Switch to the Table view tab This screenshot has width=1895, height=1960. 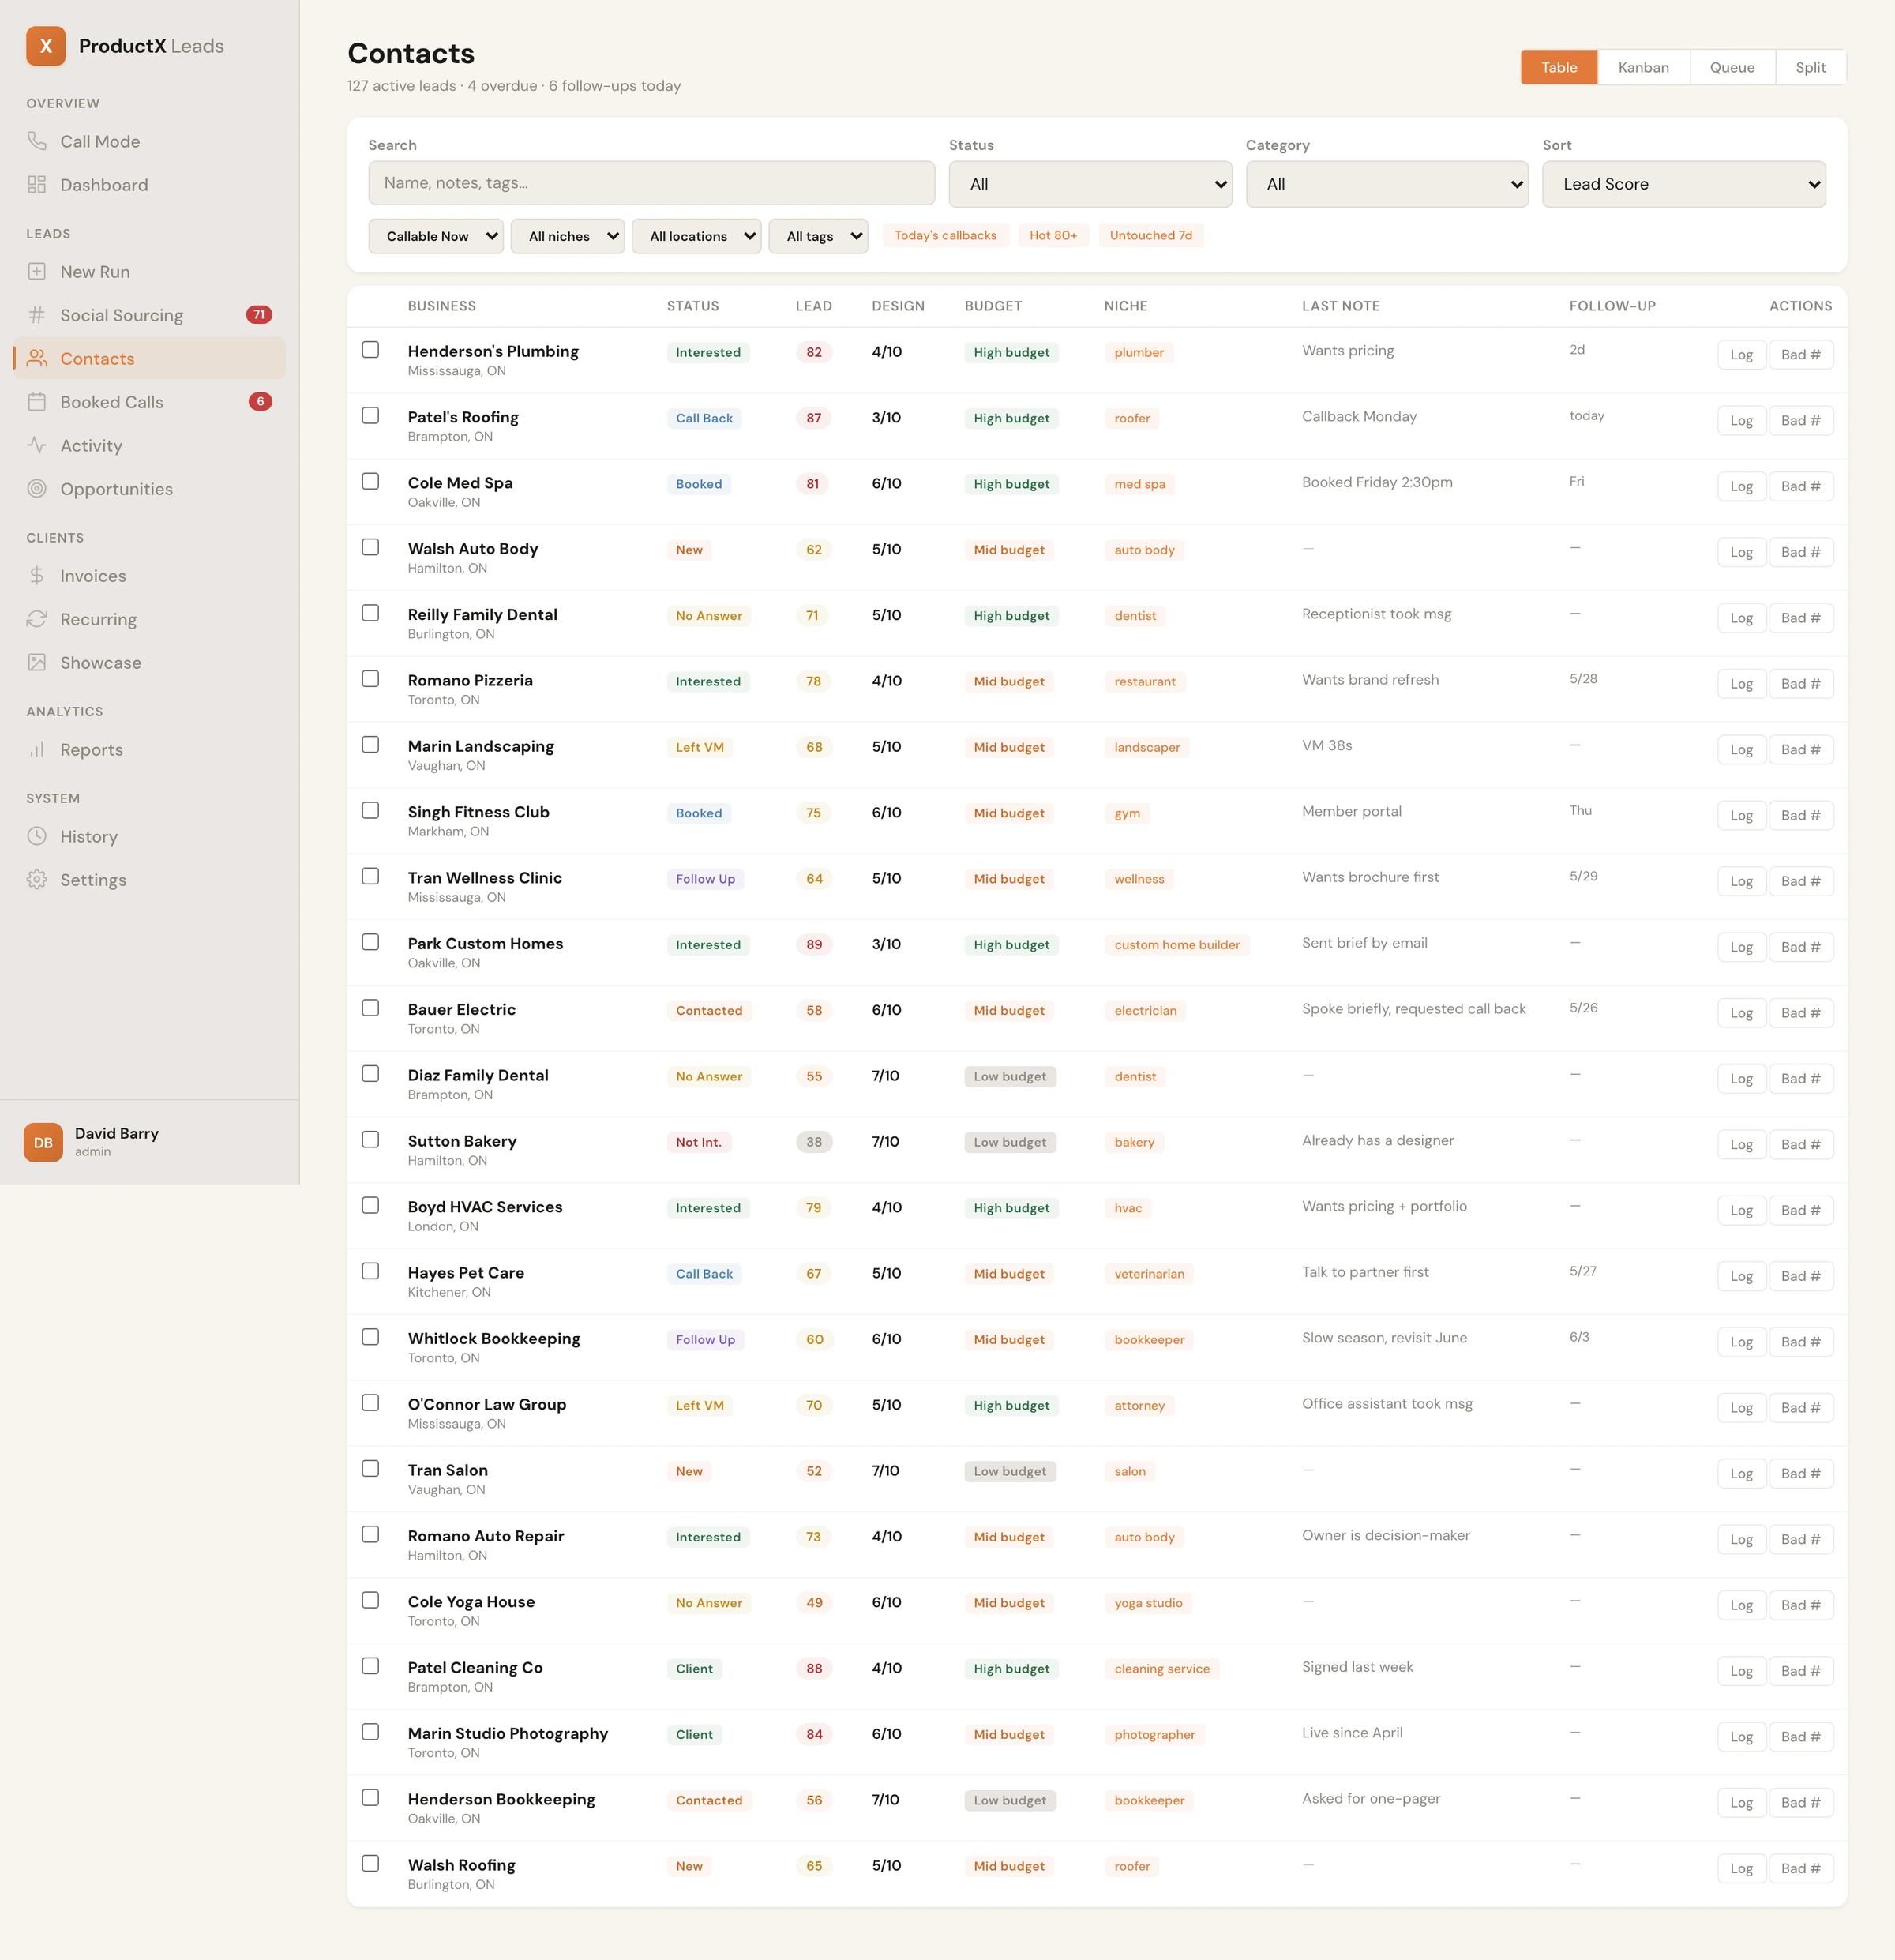pos(1559,67)
